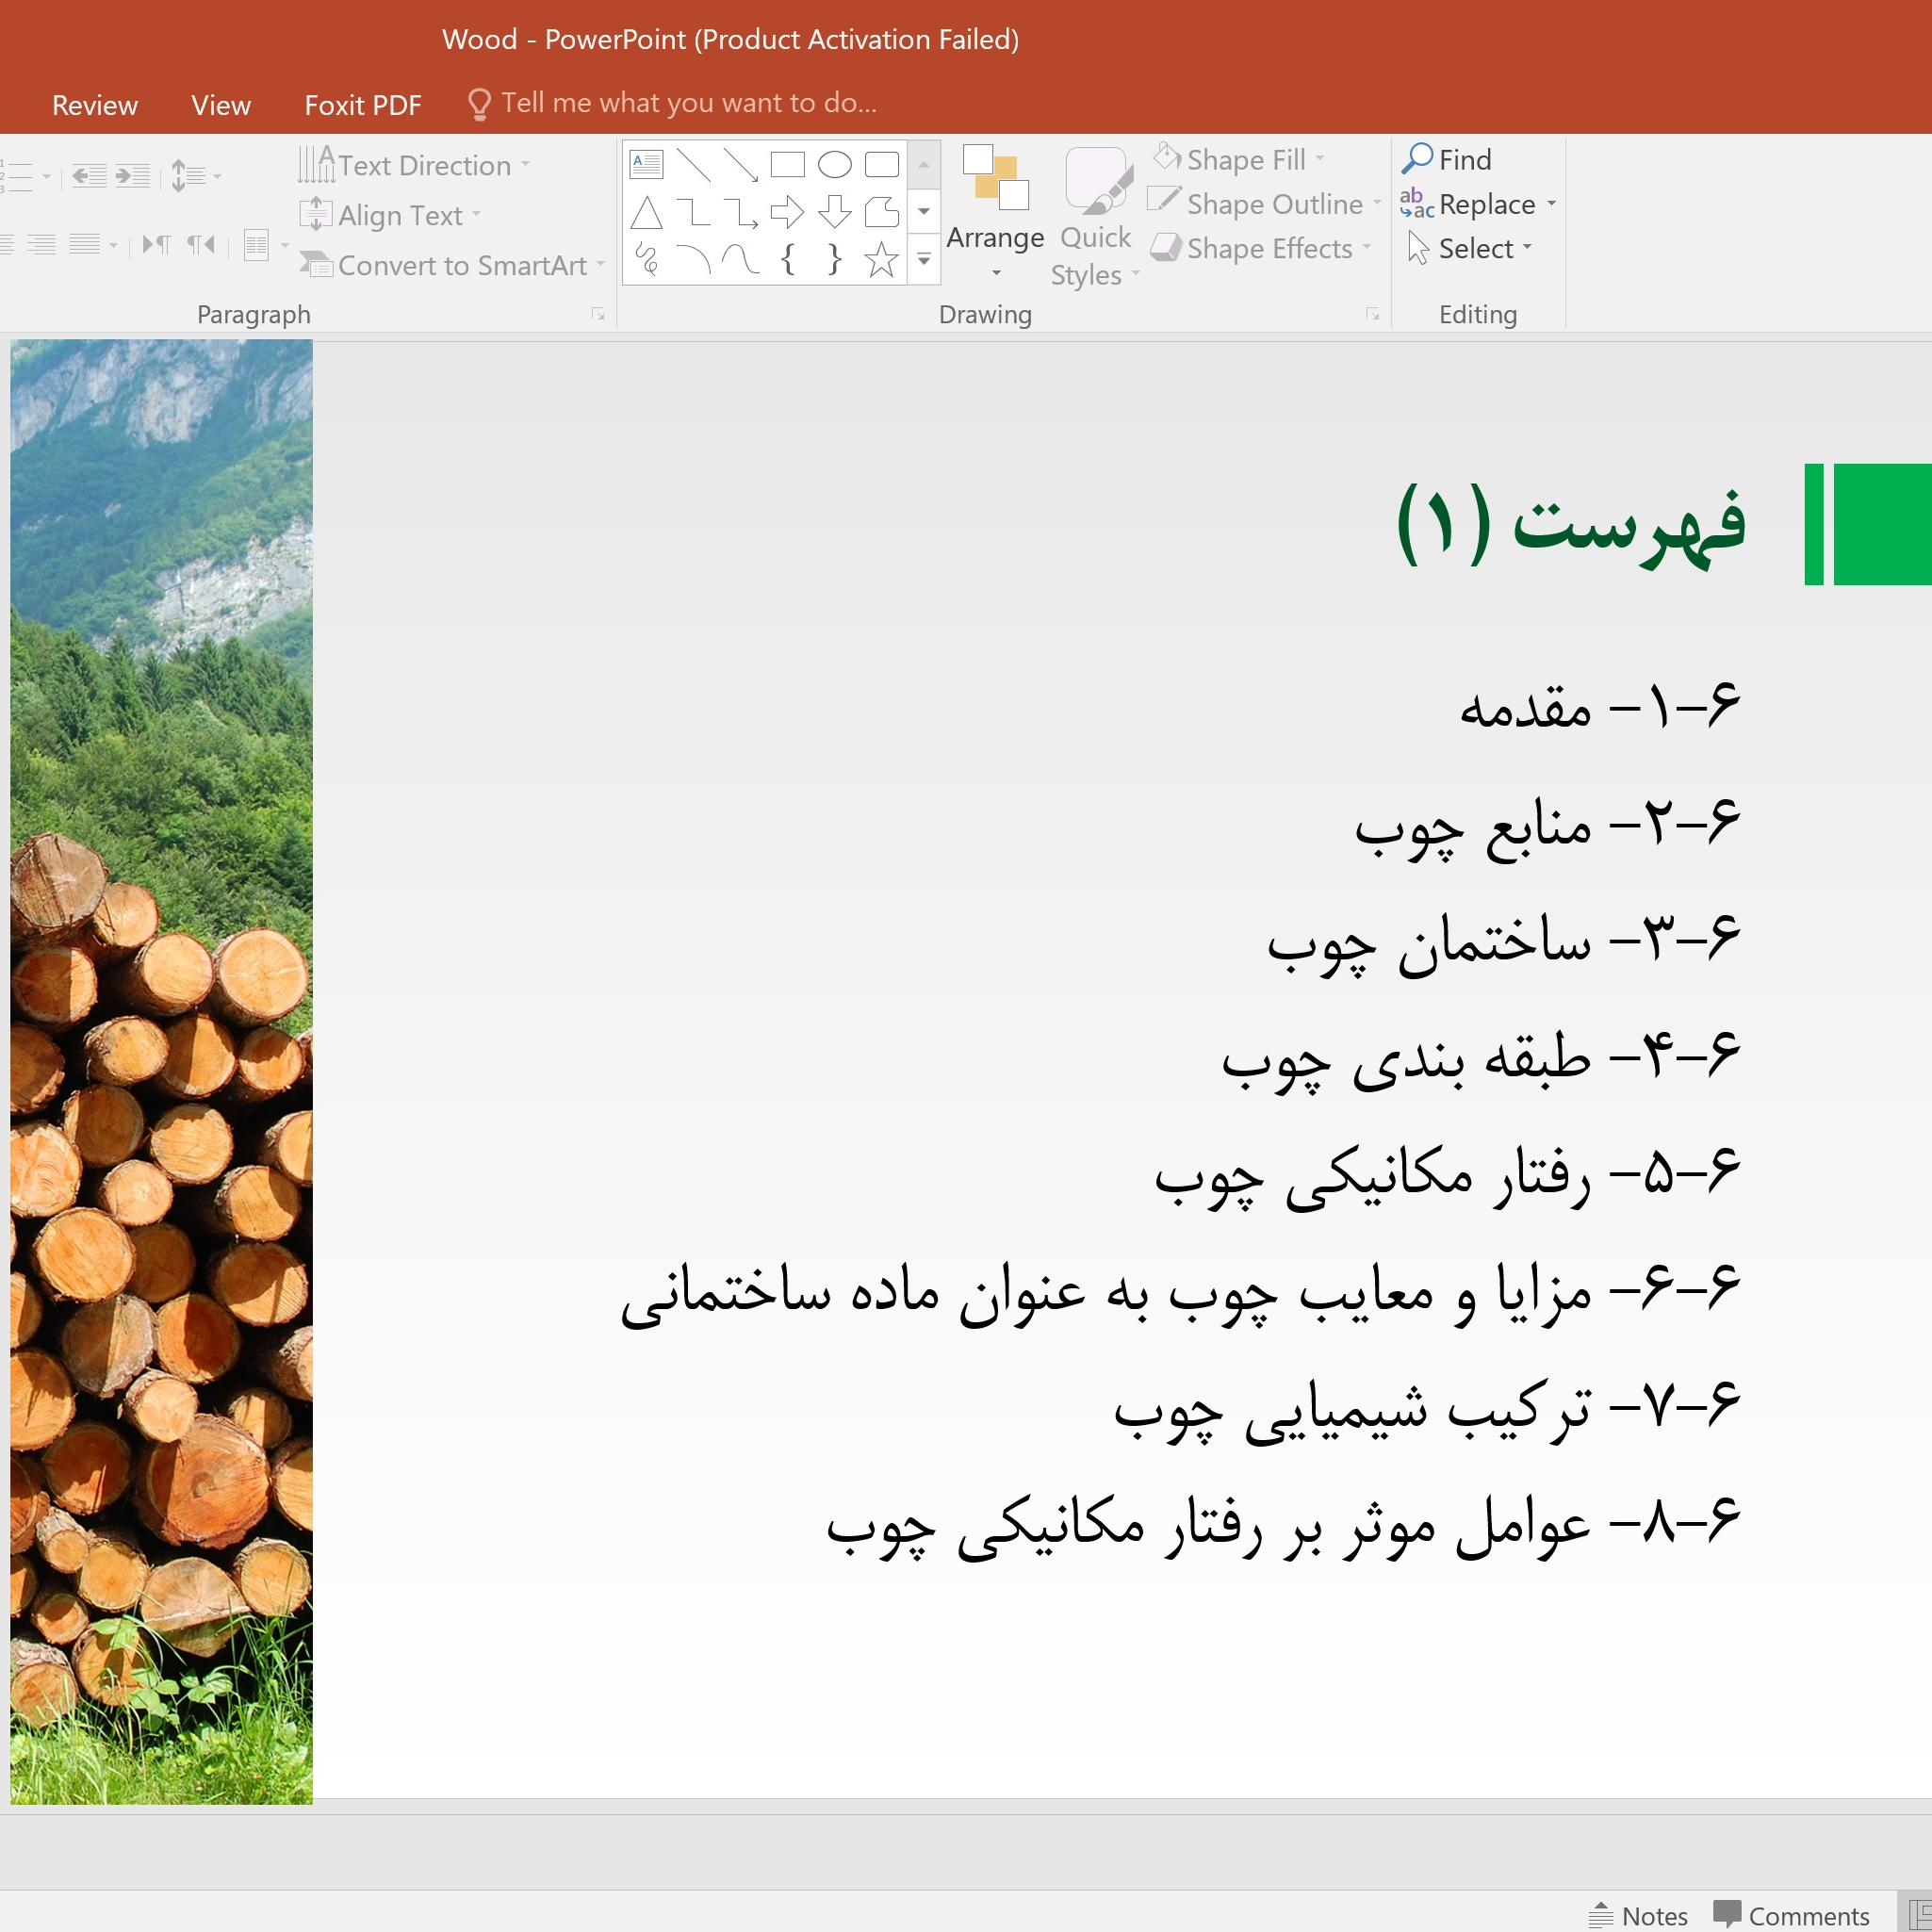
Task: Click the decrease list level icon
Action: click(x=89, y=177)
